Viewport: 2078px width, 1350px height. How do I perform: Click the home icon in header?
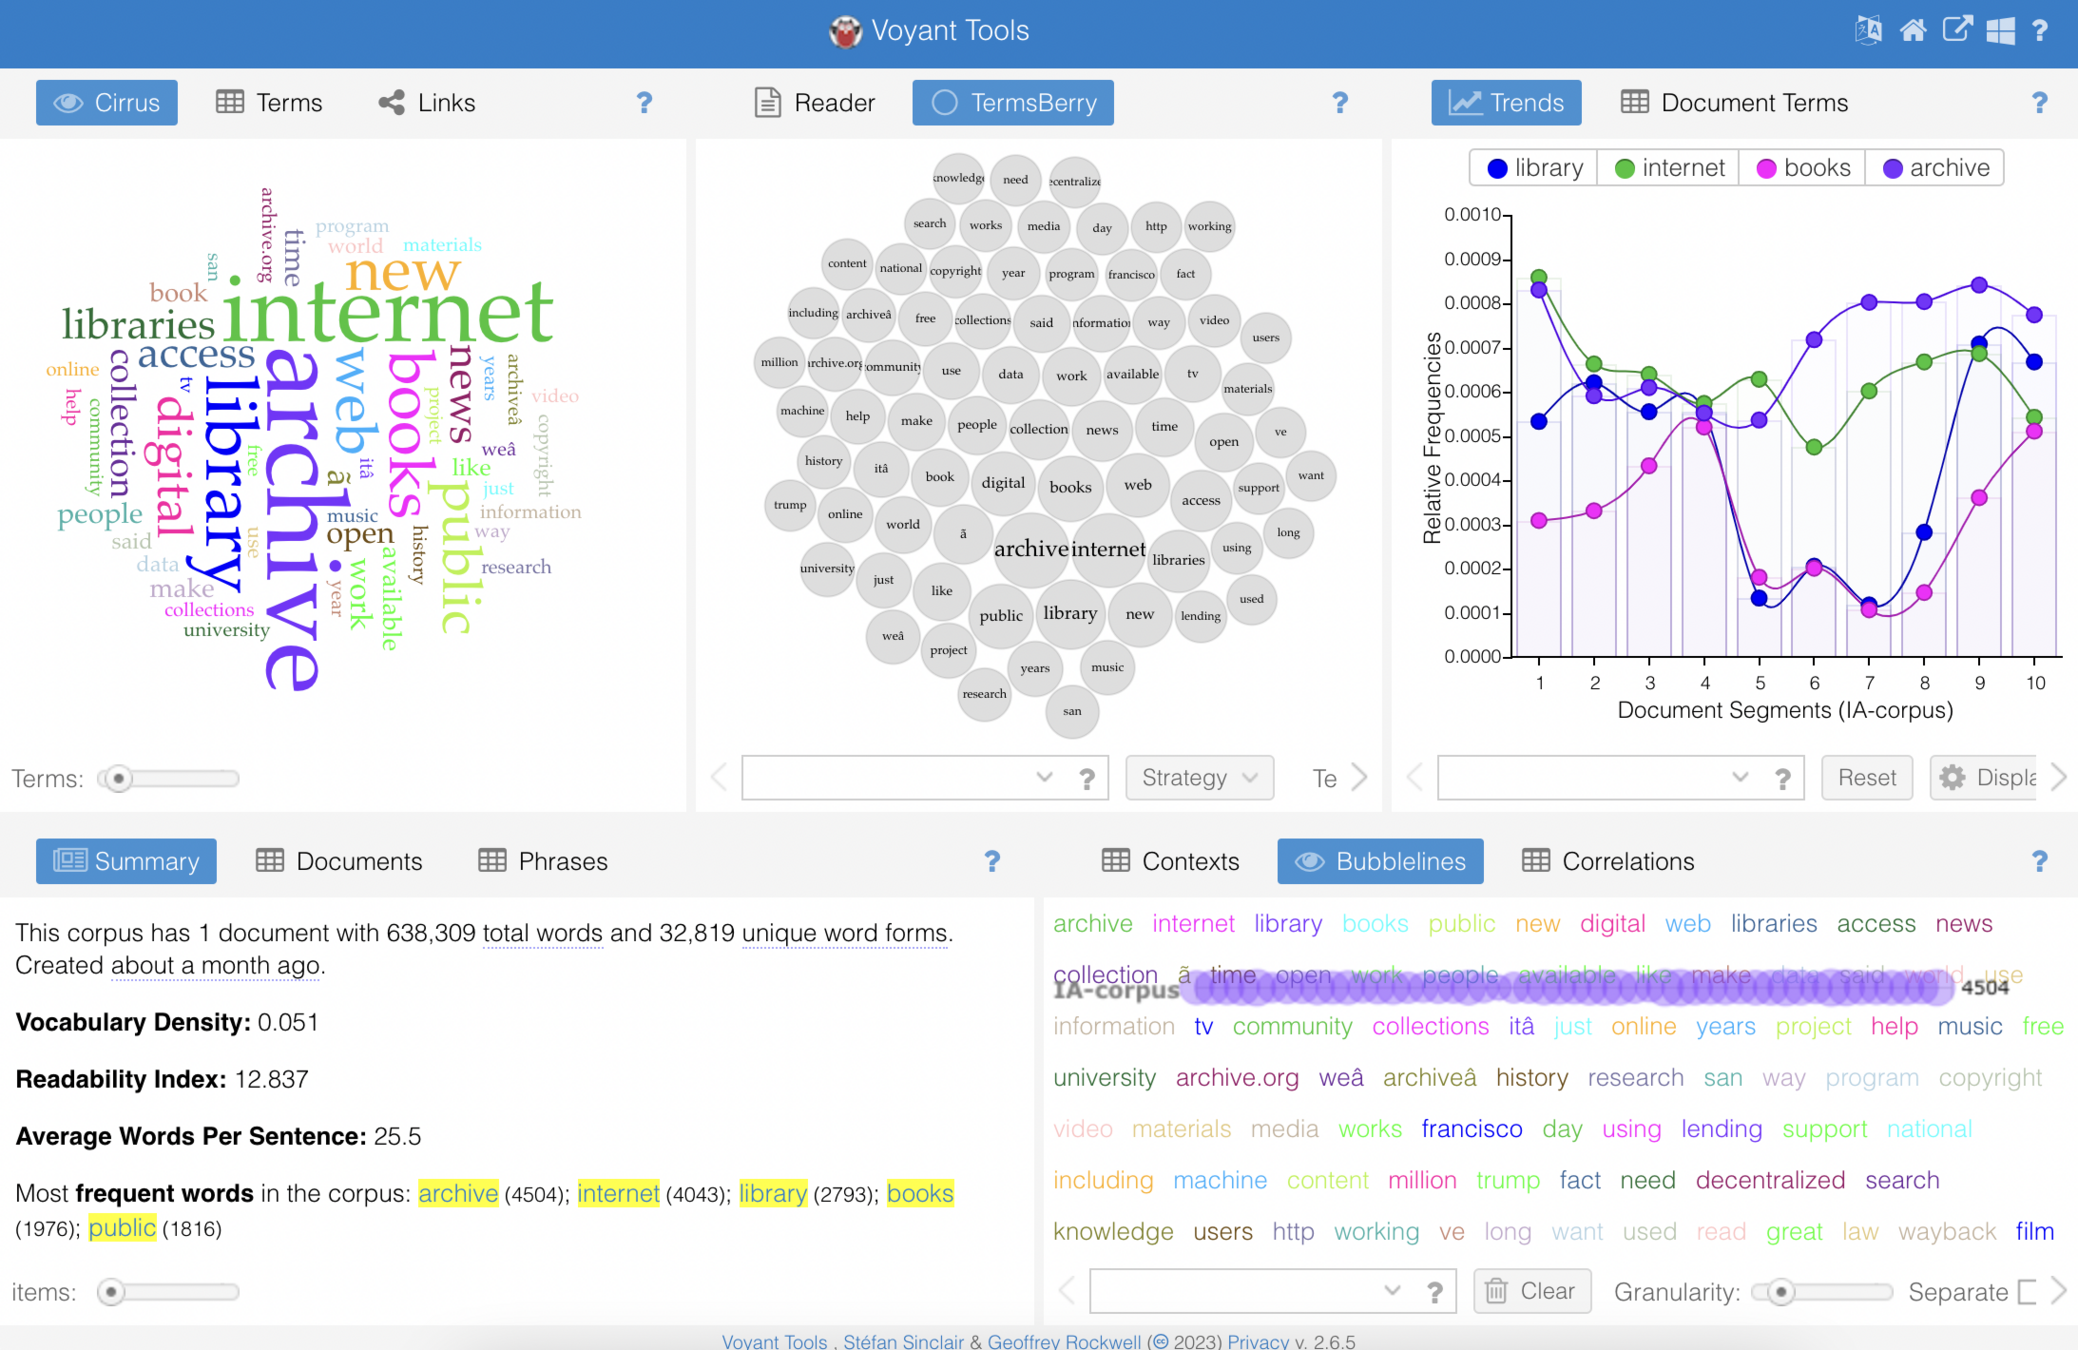(x=1913, y=30)
